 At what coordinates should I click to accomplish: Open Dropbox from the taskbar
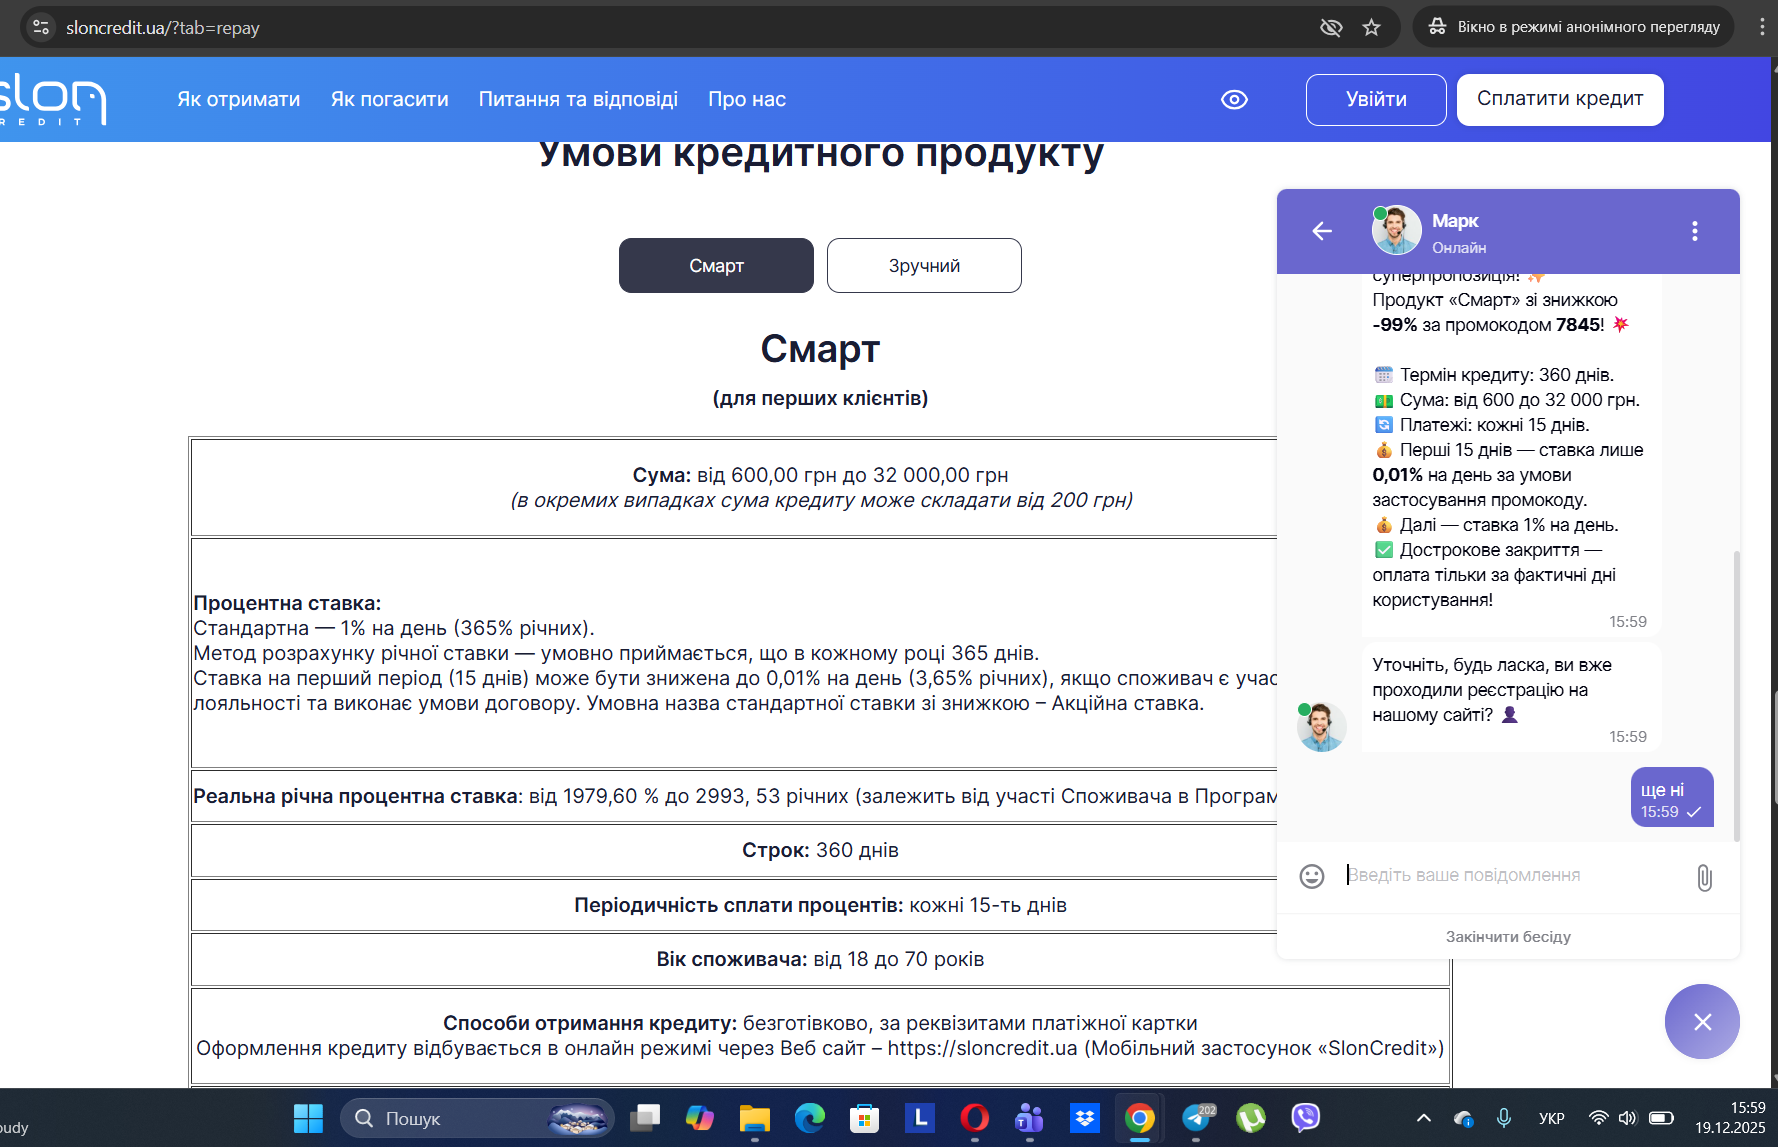[x=1085, y=1118]
